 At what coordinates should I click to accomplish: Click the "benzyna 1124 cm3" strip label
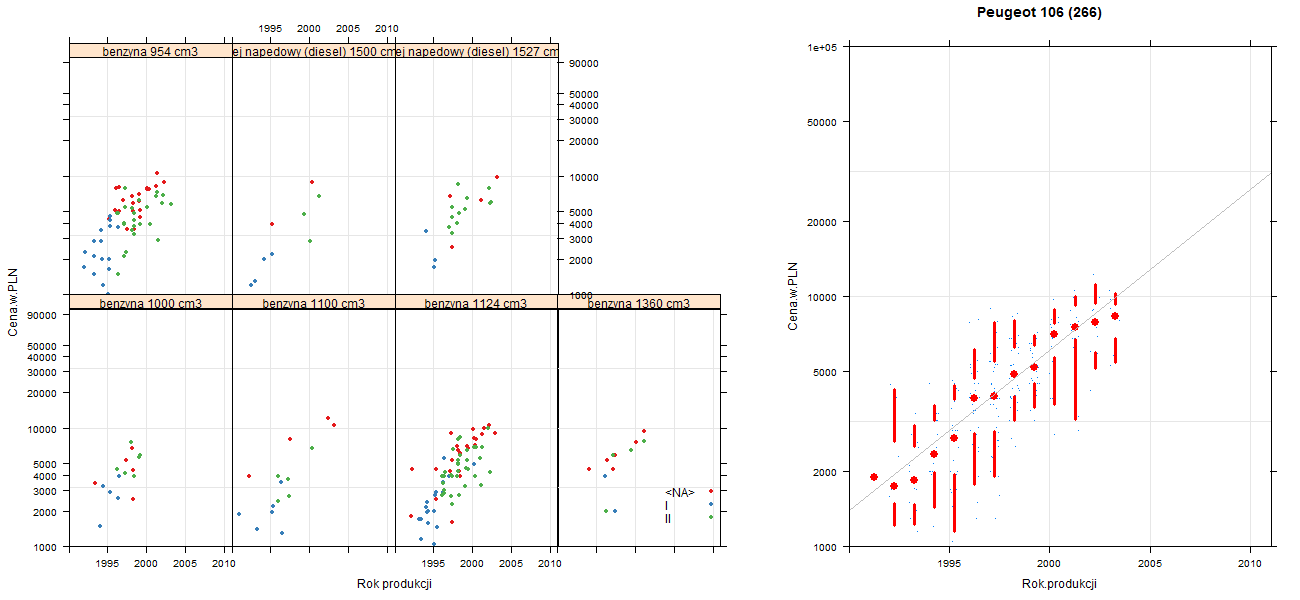coord(476,303)
